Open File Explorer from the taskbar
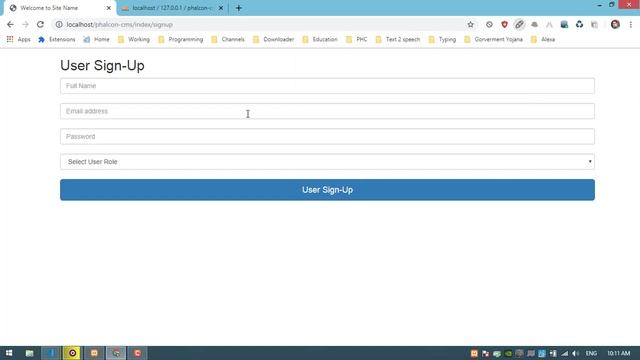 29,353
